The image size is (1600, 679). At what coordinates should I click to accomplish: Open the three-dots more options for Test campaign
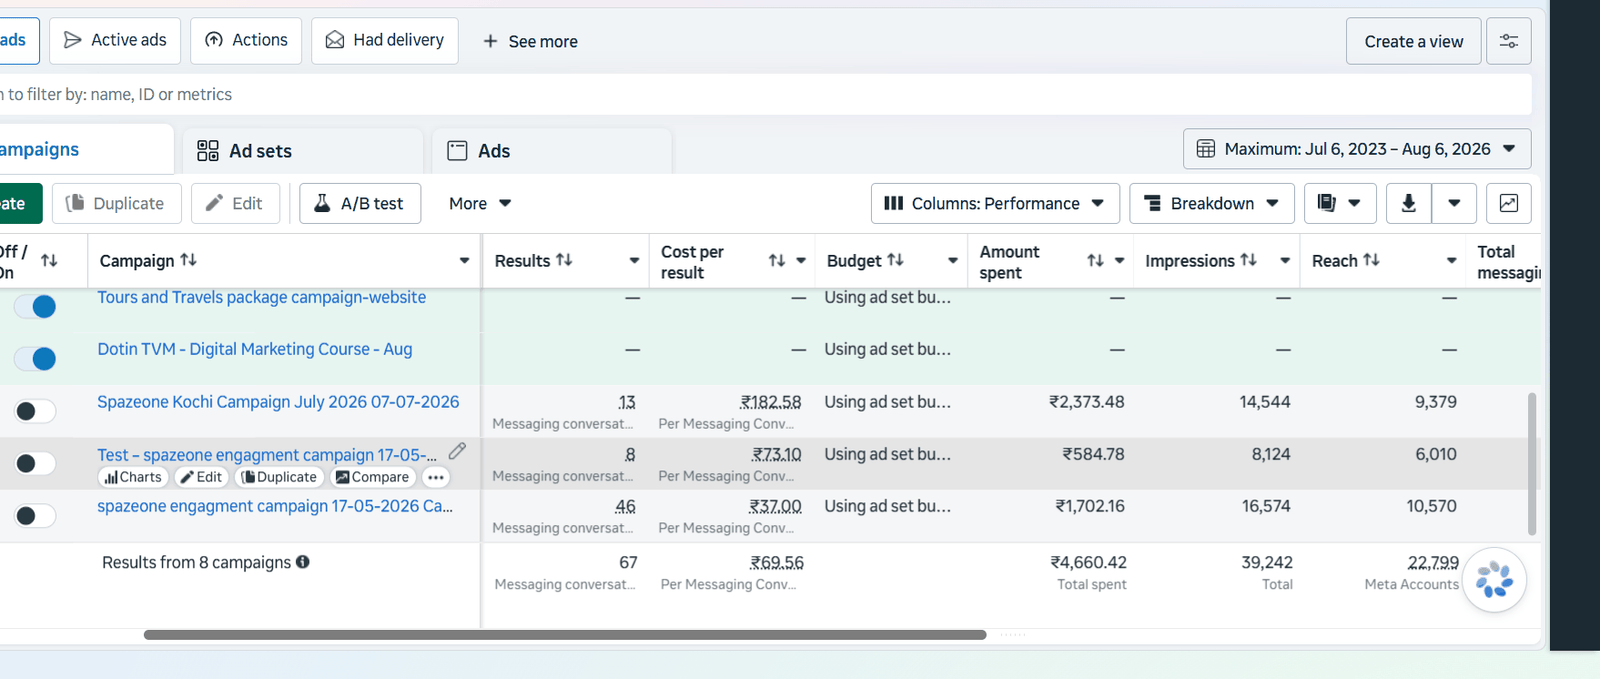point(435,477)
